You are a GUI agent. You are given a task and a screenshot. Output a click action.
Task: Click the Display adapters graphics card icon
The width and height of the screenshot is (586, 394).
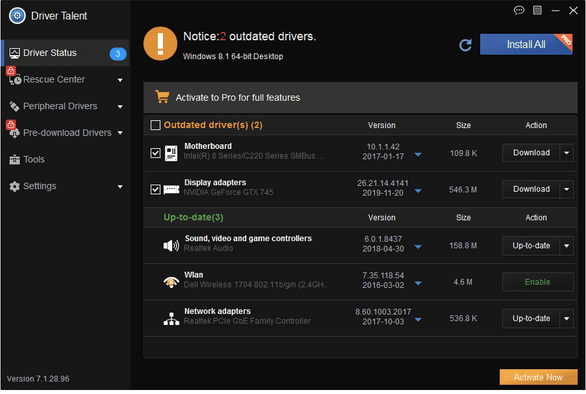click(172, 190)
